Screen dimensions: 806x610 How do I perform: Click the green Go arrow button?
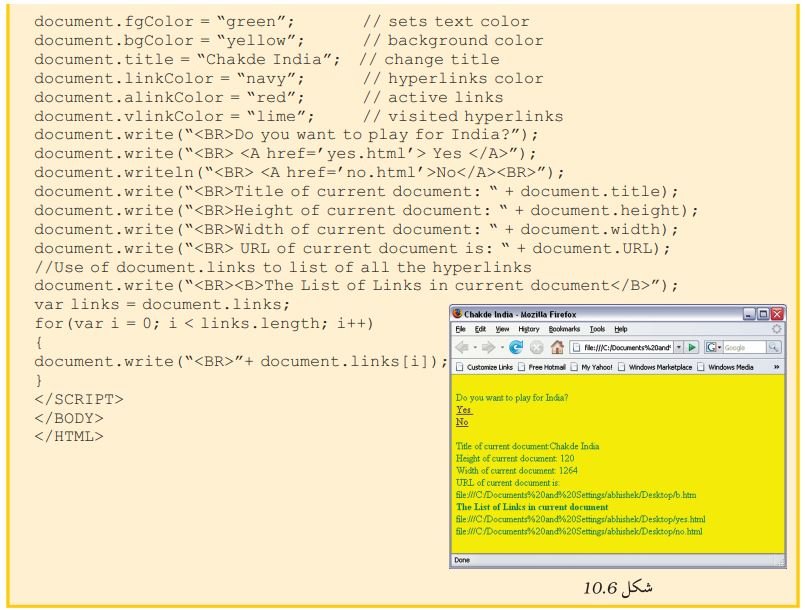point(692,347)
